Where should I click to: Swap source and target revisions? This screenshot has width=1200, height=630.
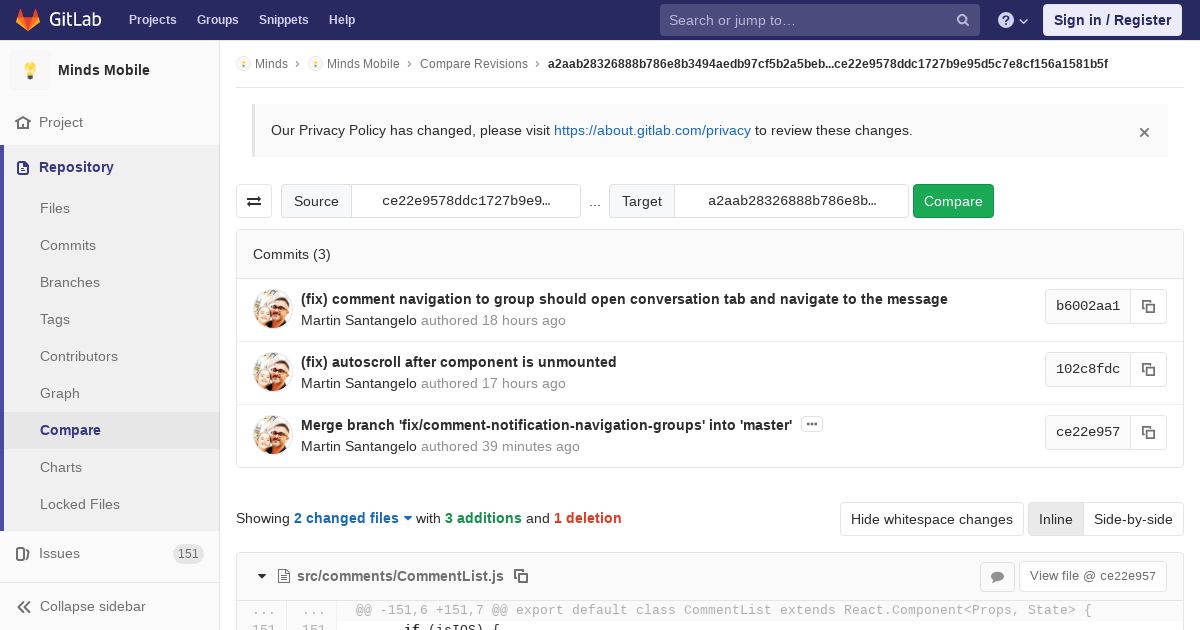[x=254, y=201]
